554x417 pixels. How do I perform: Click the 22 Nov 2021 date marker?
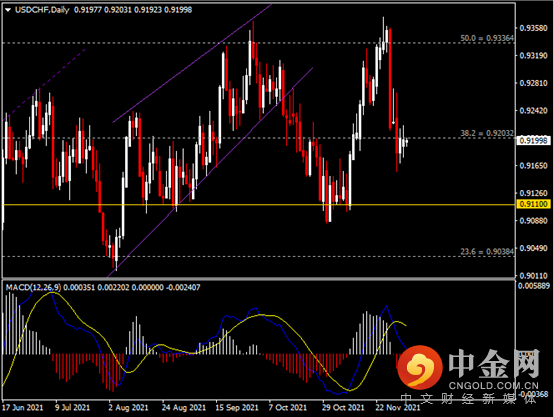(398, 407)
